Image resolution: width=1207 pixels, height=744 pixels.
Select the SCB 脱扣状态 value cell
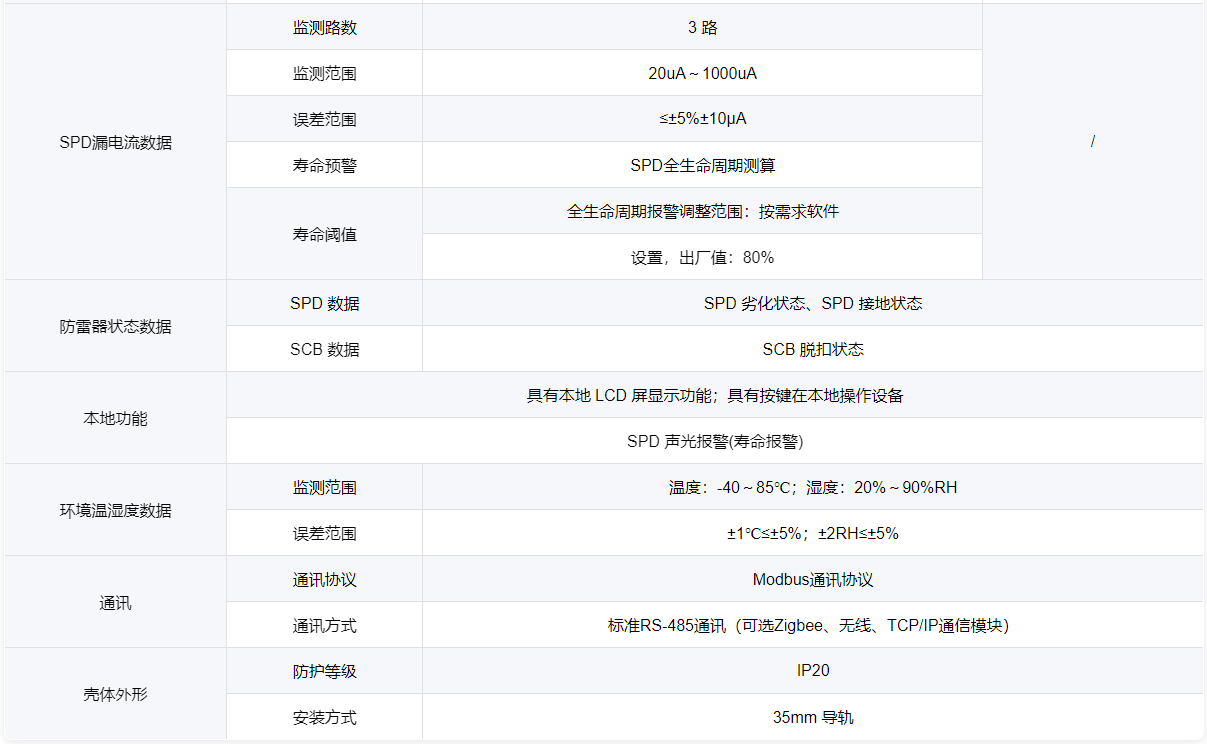(x=813, y=349)
